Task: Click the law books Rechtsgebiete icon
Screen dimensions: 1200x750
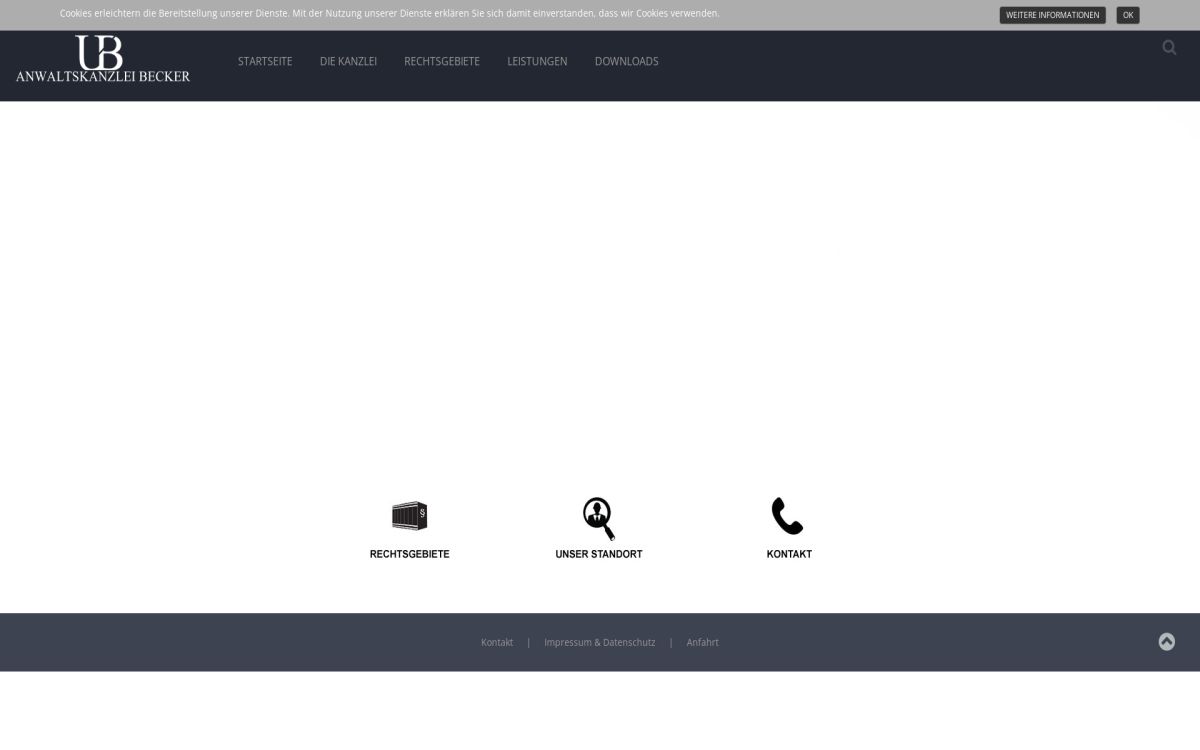Action: pyautogui.click(x=409, y=516)
